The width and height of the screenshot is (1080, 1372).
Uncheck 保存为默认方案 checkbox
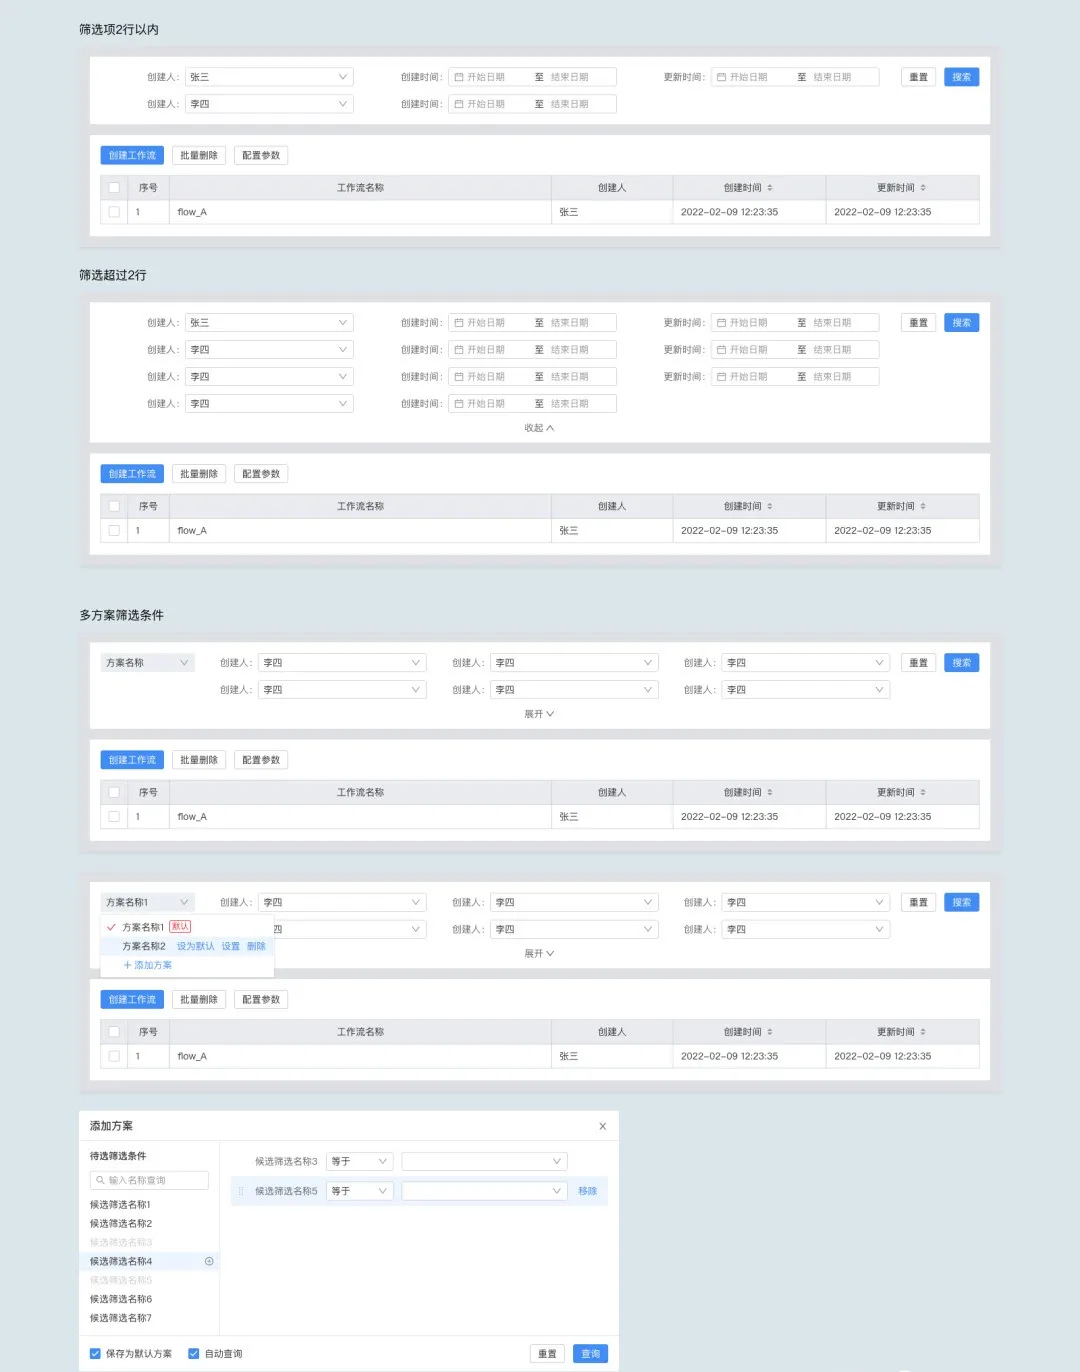(96, 1354)
